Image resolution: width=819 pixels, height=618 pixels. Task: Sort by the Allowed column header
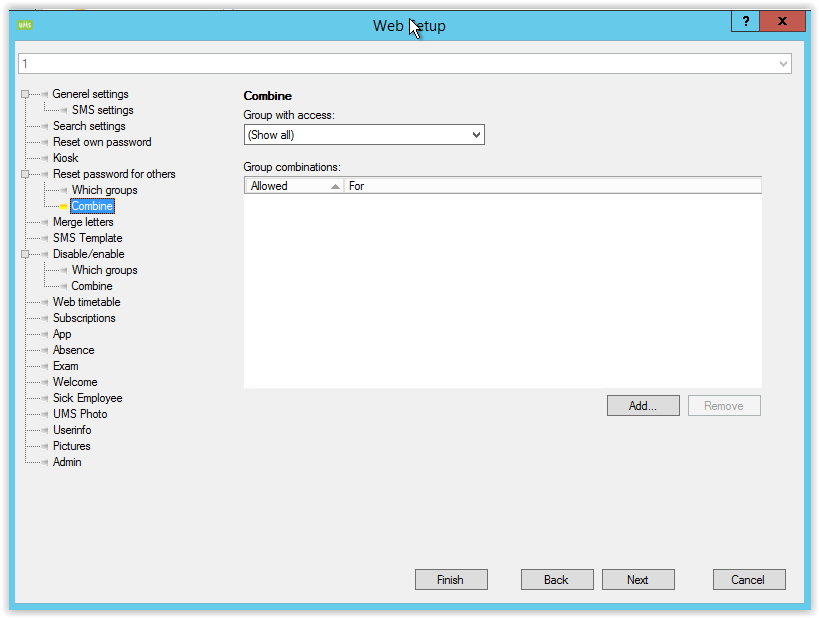pyautogui.click(x=290, y=186)
